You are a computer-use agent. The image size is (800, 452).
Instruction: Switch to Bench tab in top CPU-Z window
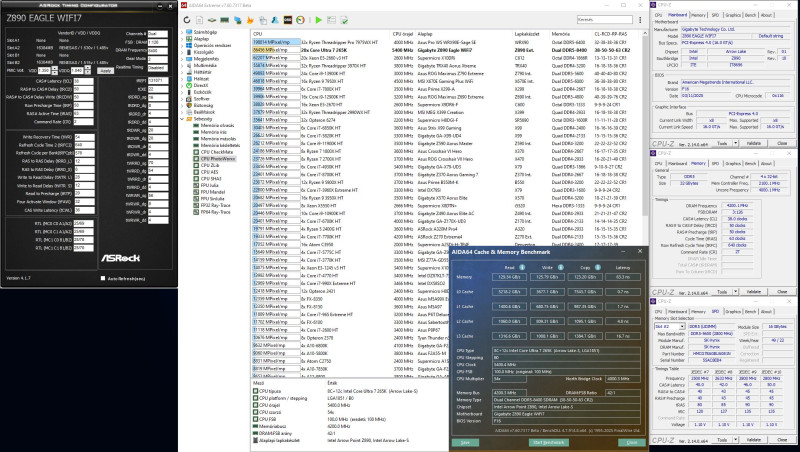750,15
